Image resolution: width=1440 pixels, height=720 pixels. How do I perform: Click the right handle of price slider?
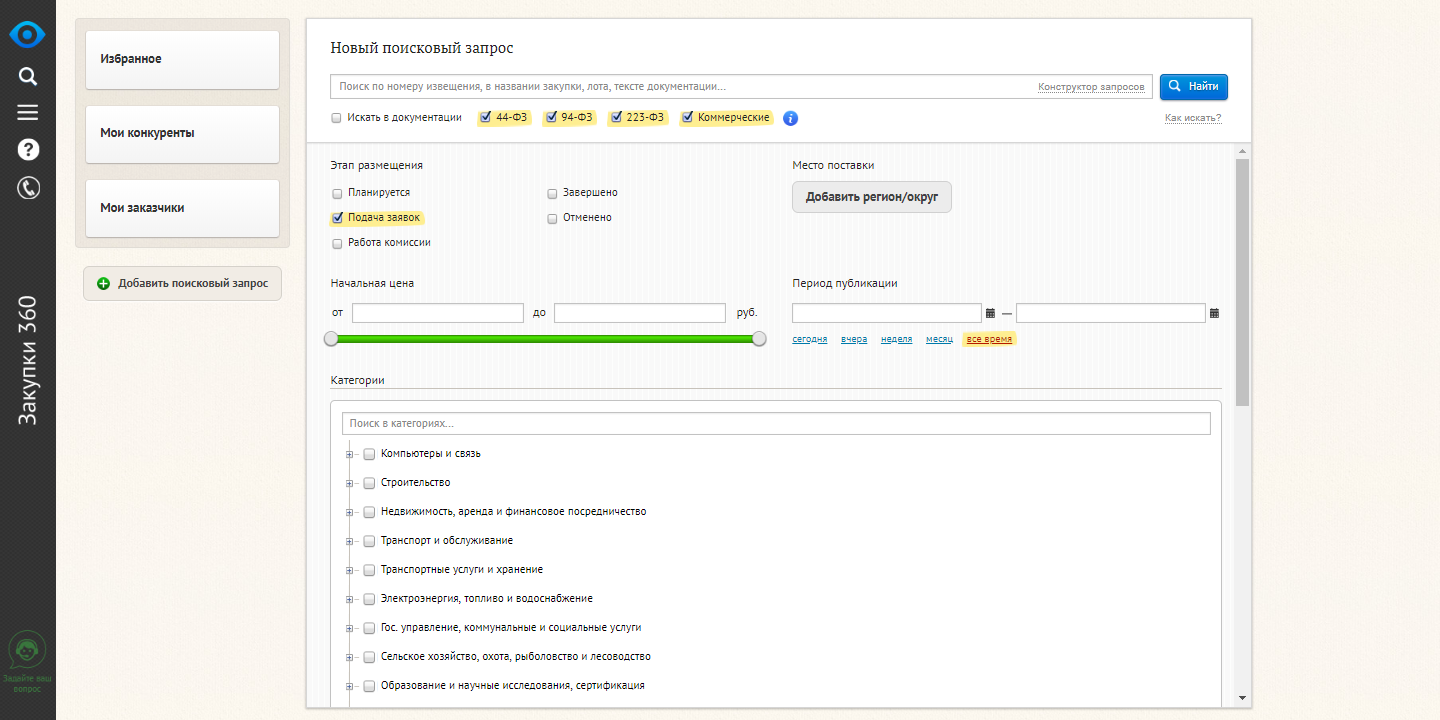(x=759, y=339)
